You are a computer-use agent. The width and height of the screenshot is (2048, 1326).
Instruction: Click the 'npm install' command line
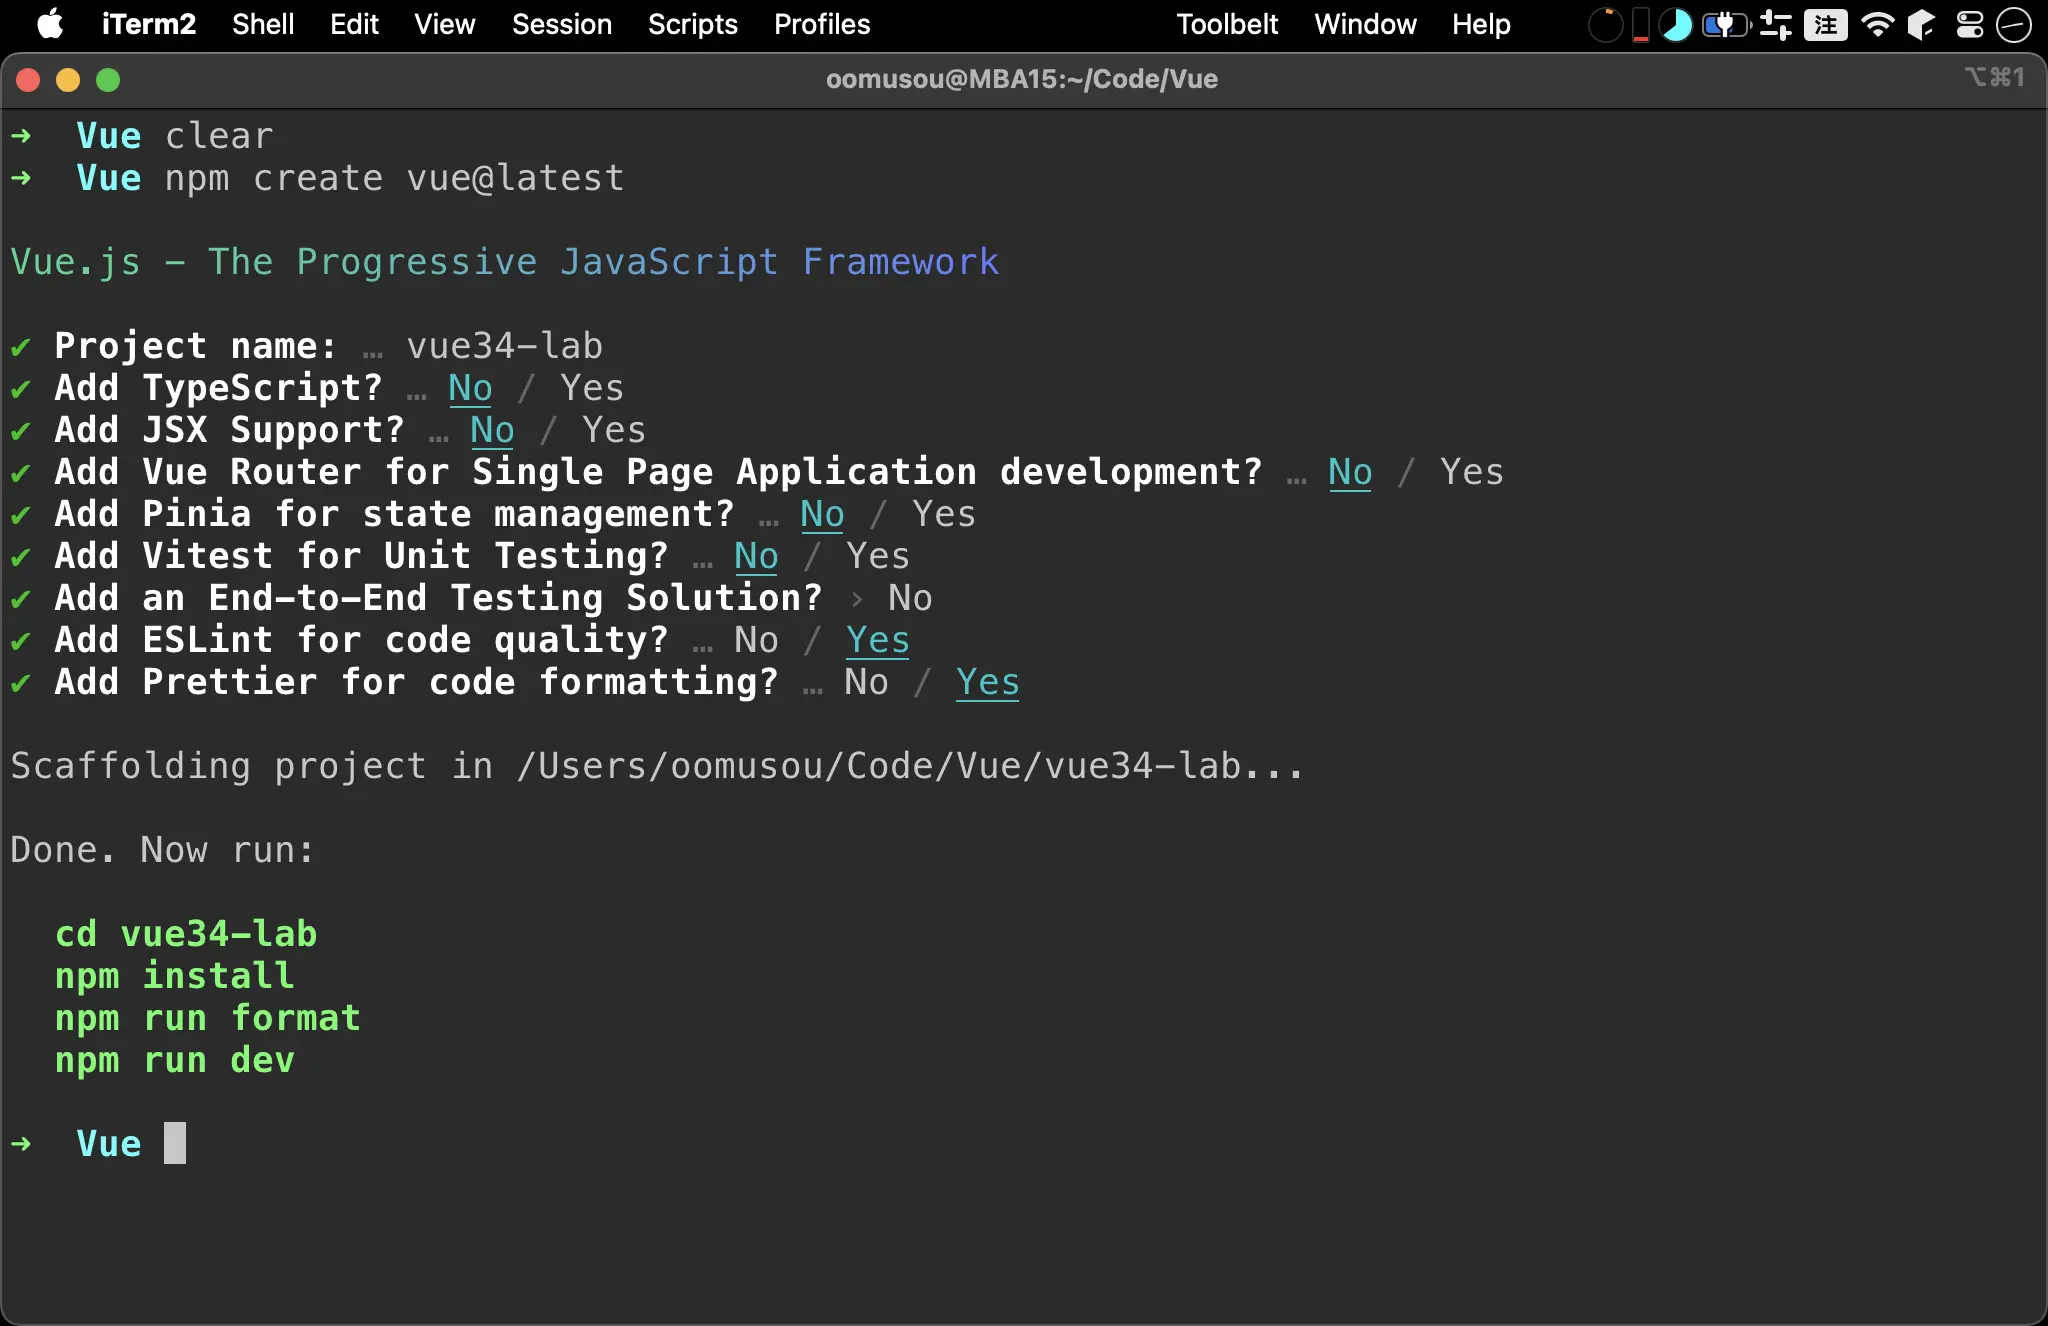click(x=175, y=976)
